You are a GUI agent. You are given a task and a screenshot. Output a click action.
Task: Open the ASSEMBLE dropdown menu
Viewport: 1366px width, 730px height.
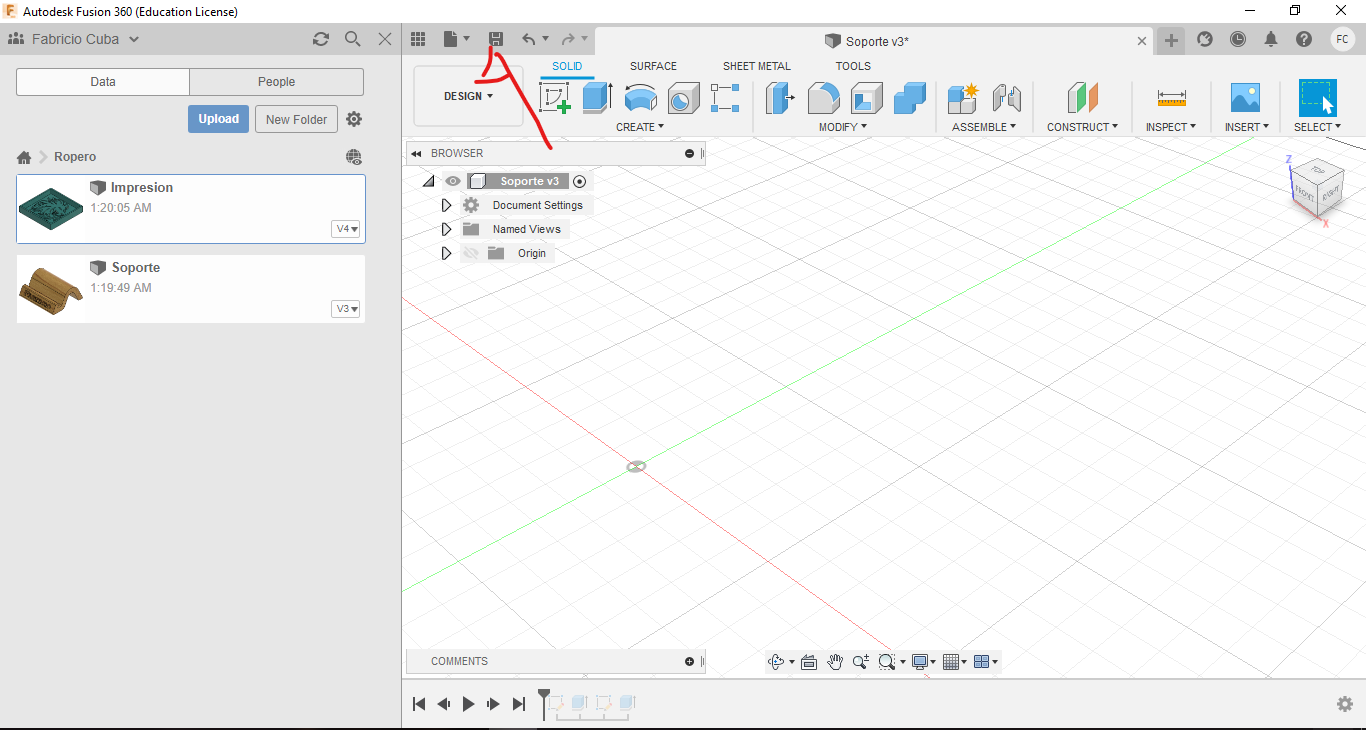pos(984,127)
